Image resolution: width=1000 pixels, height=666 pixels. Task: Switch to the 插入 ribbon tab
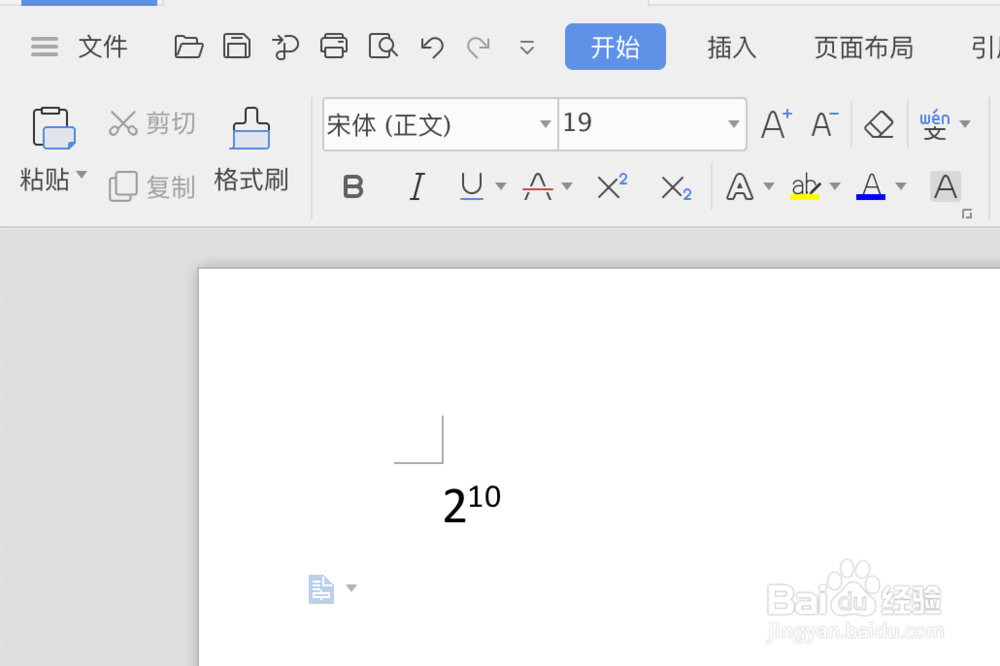coord(731,47)
